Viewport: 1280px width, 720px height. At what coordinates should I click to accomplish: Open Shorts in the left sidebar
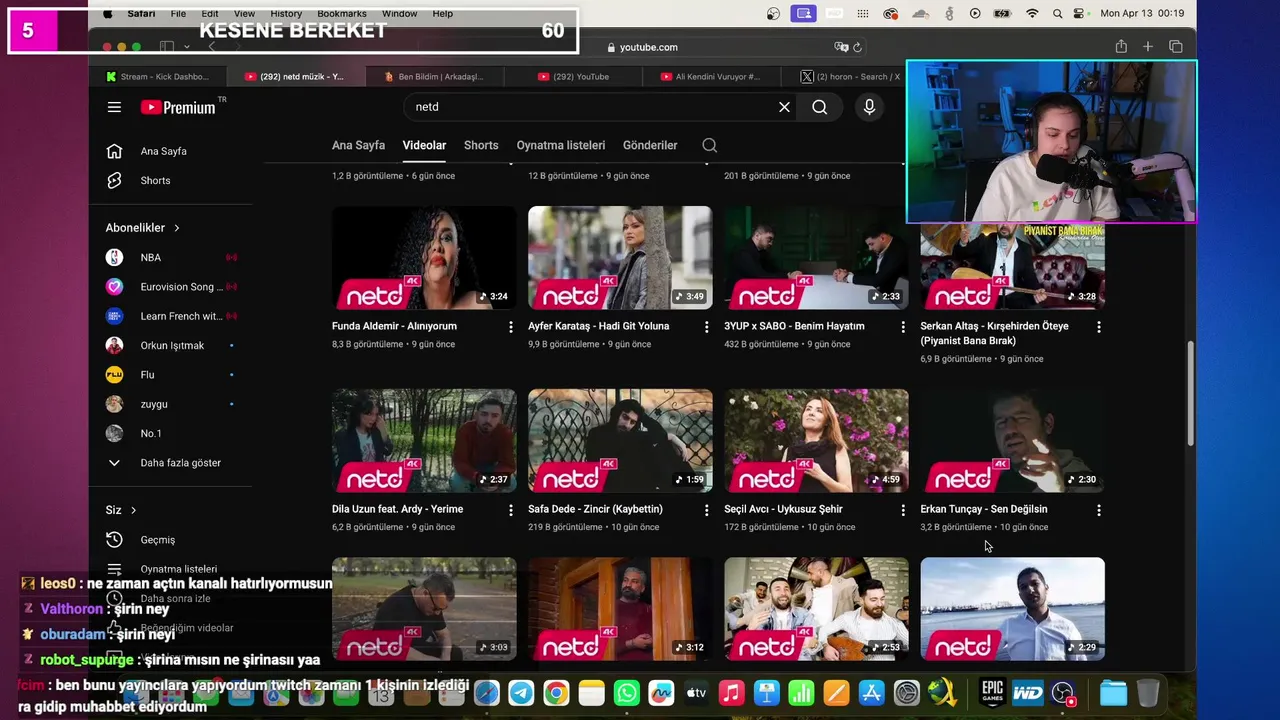(x=155, y=181)
